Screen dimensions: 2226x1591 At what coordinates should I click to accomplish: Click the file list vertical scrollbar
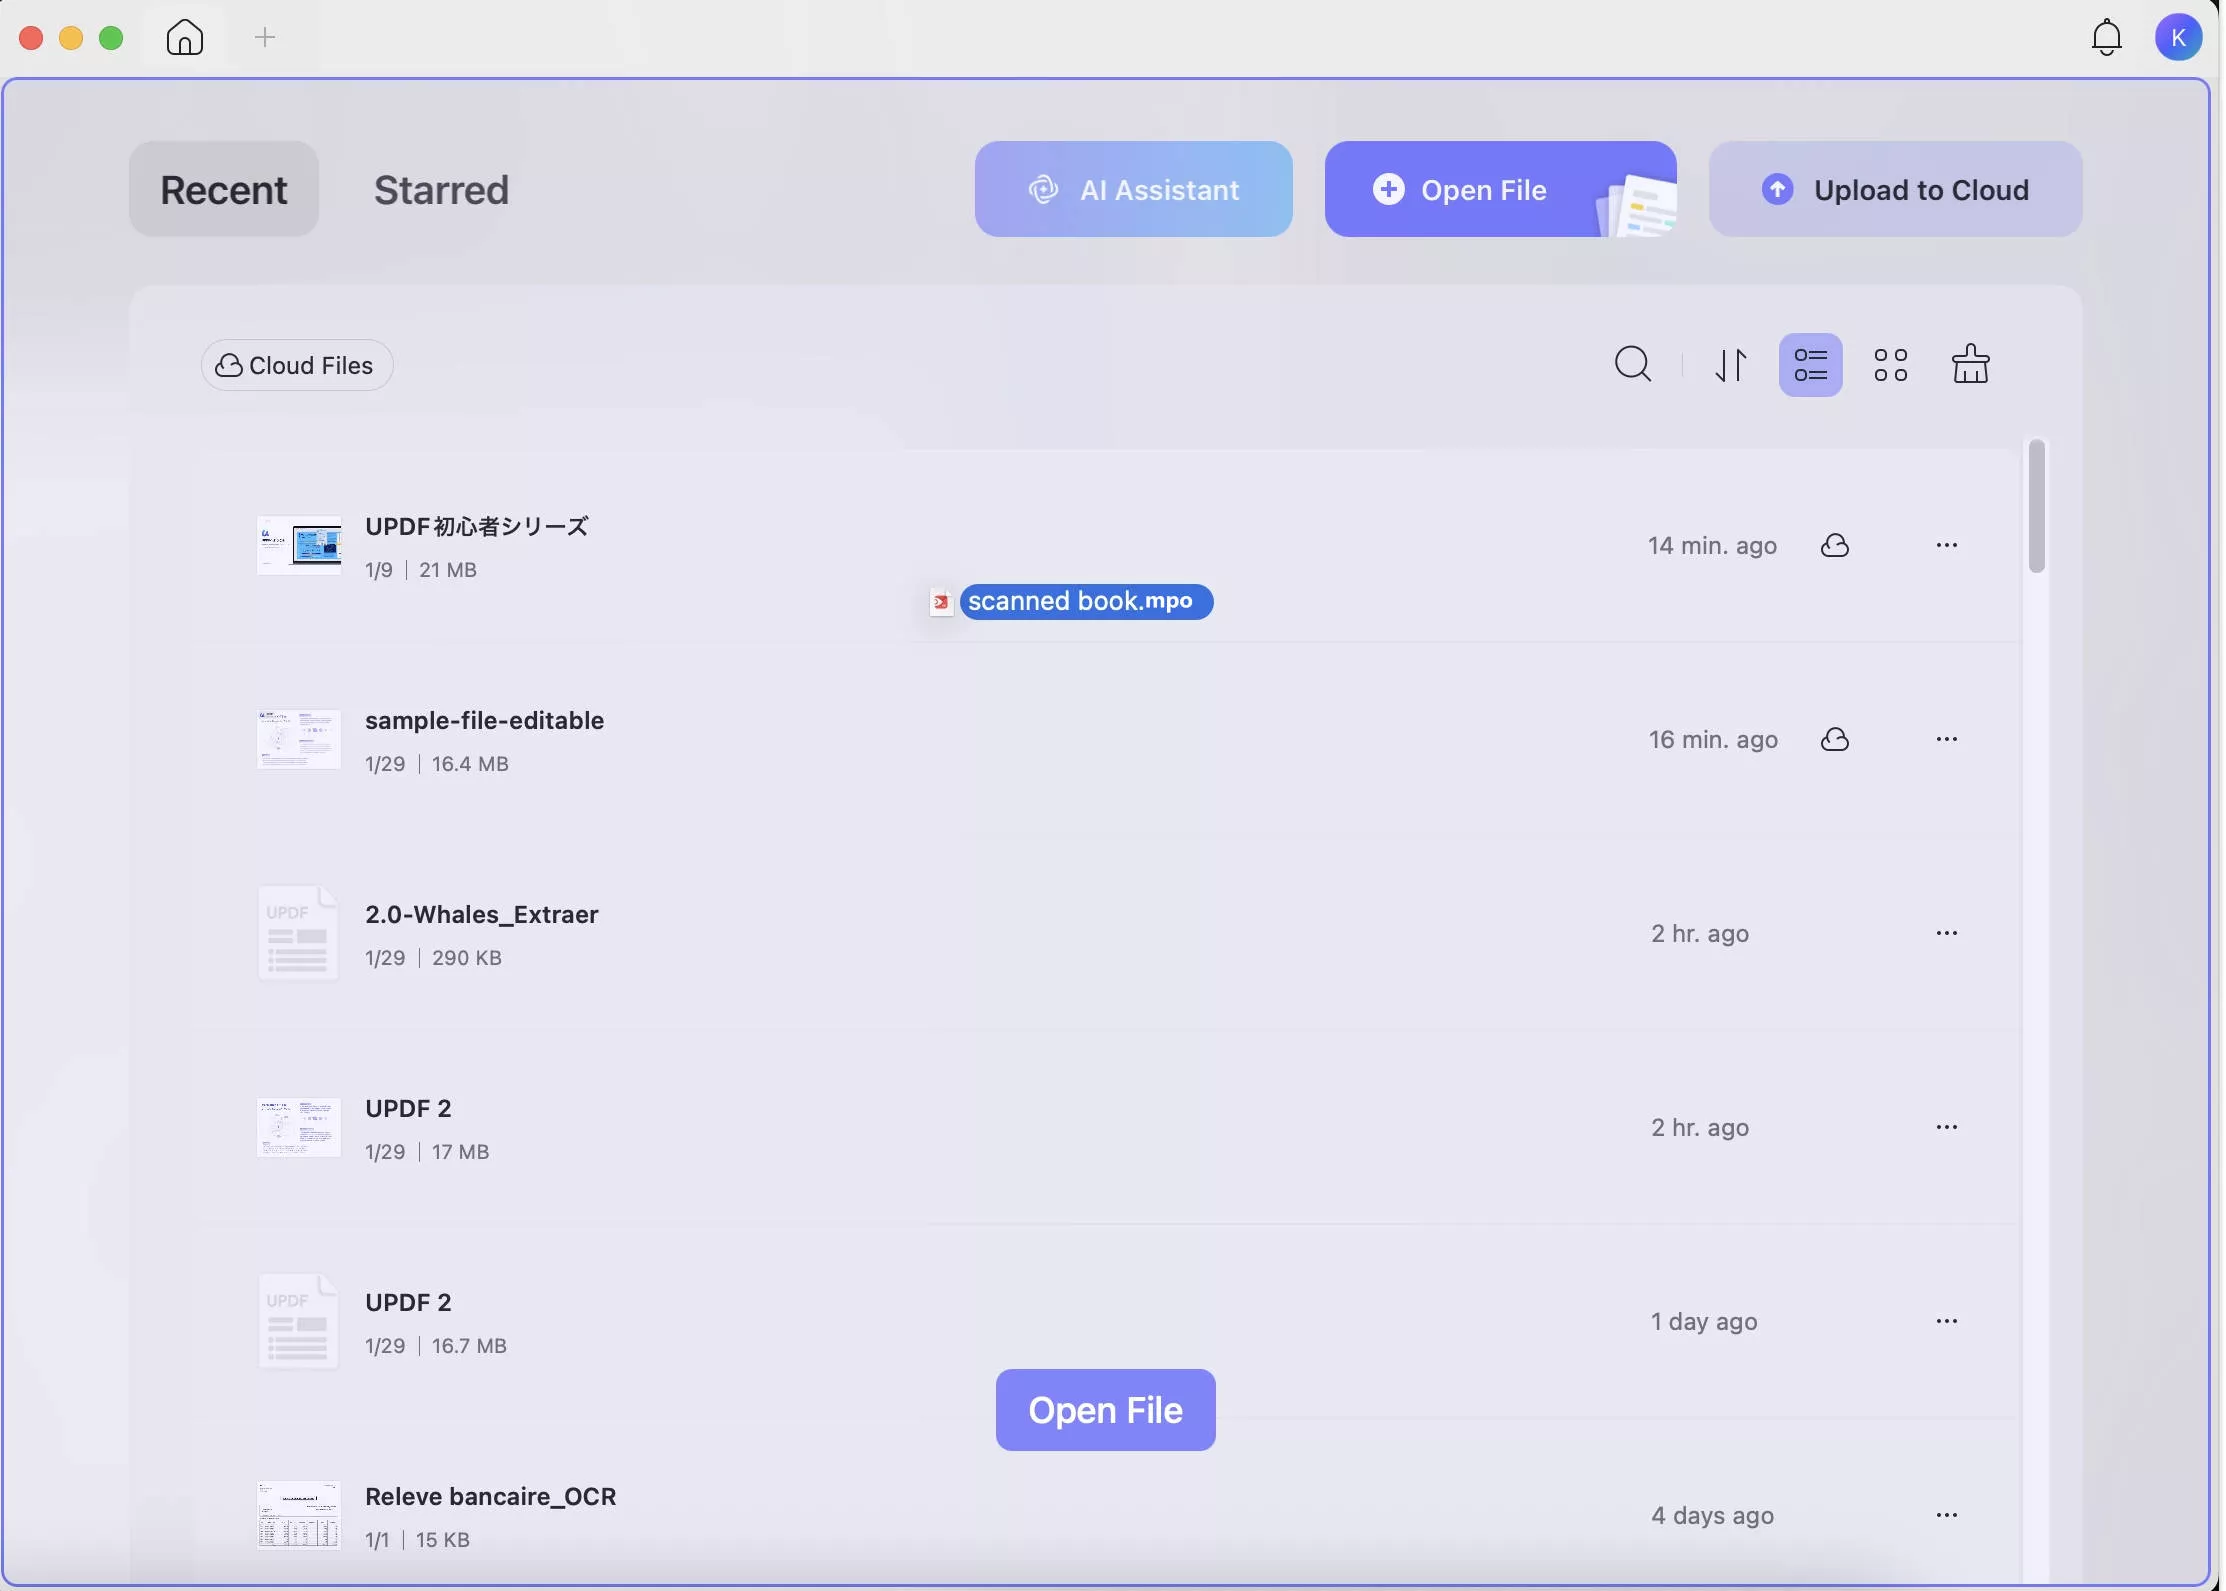coord(2037,507)
